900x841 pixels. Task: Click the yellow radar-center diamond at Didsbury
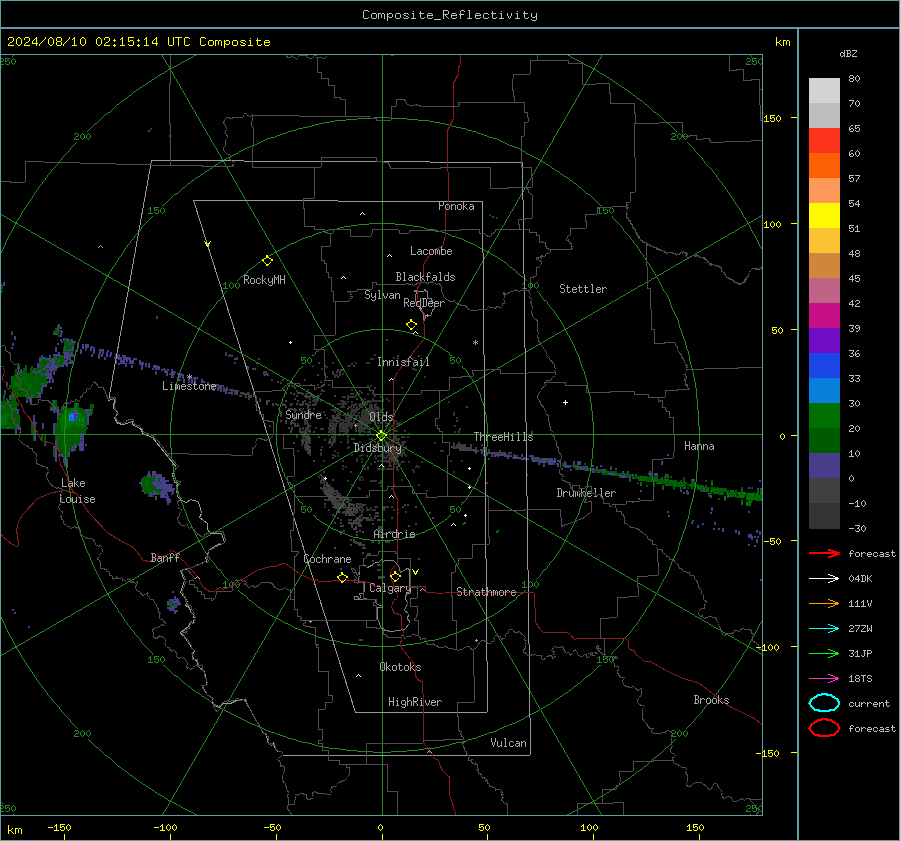381,436
